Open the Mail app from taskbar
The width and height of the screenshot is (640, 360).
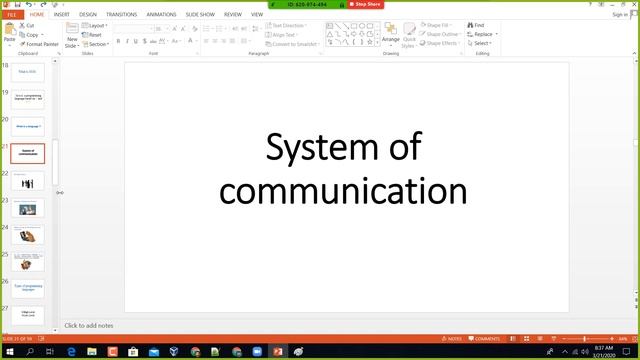tap(154, 351)
